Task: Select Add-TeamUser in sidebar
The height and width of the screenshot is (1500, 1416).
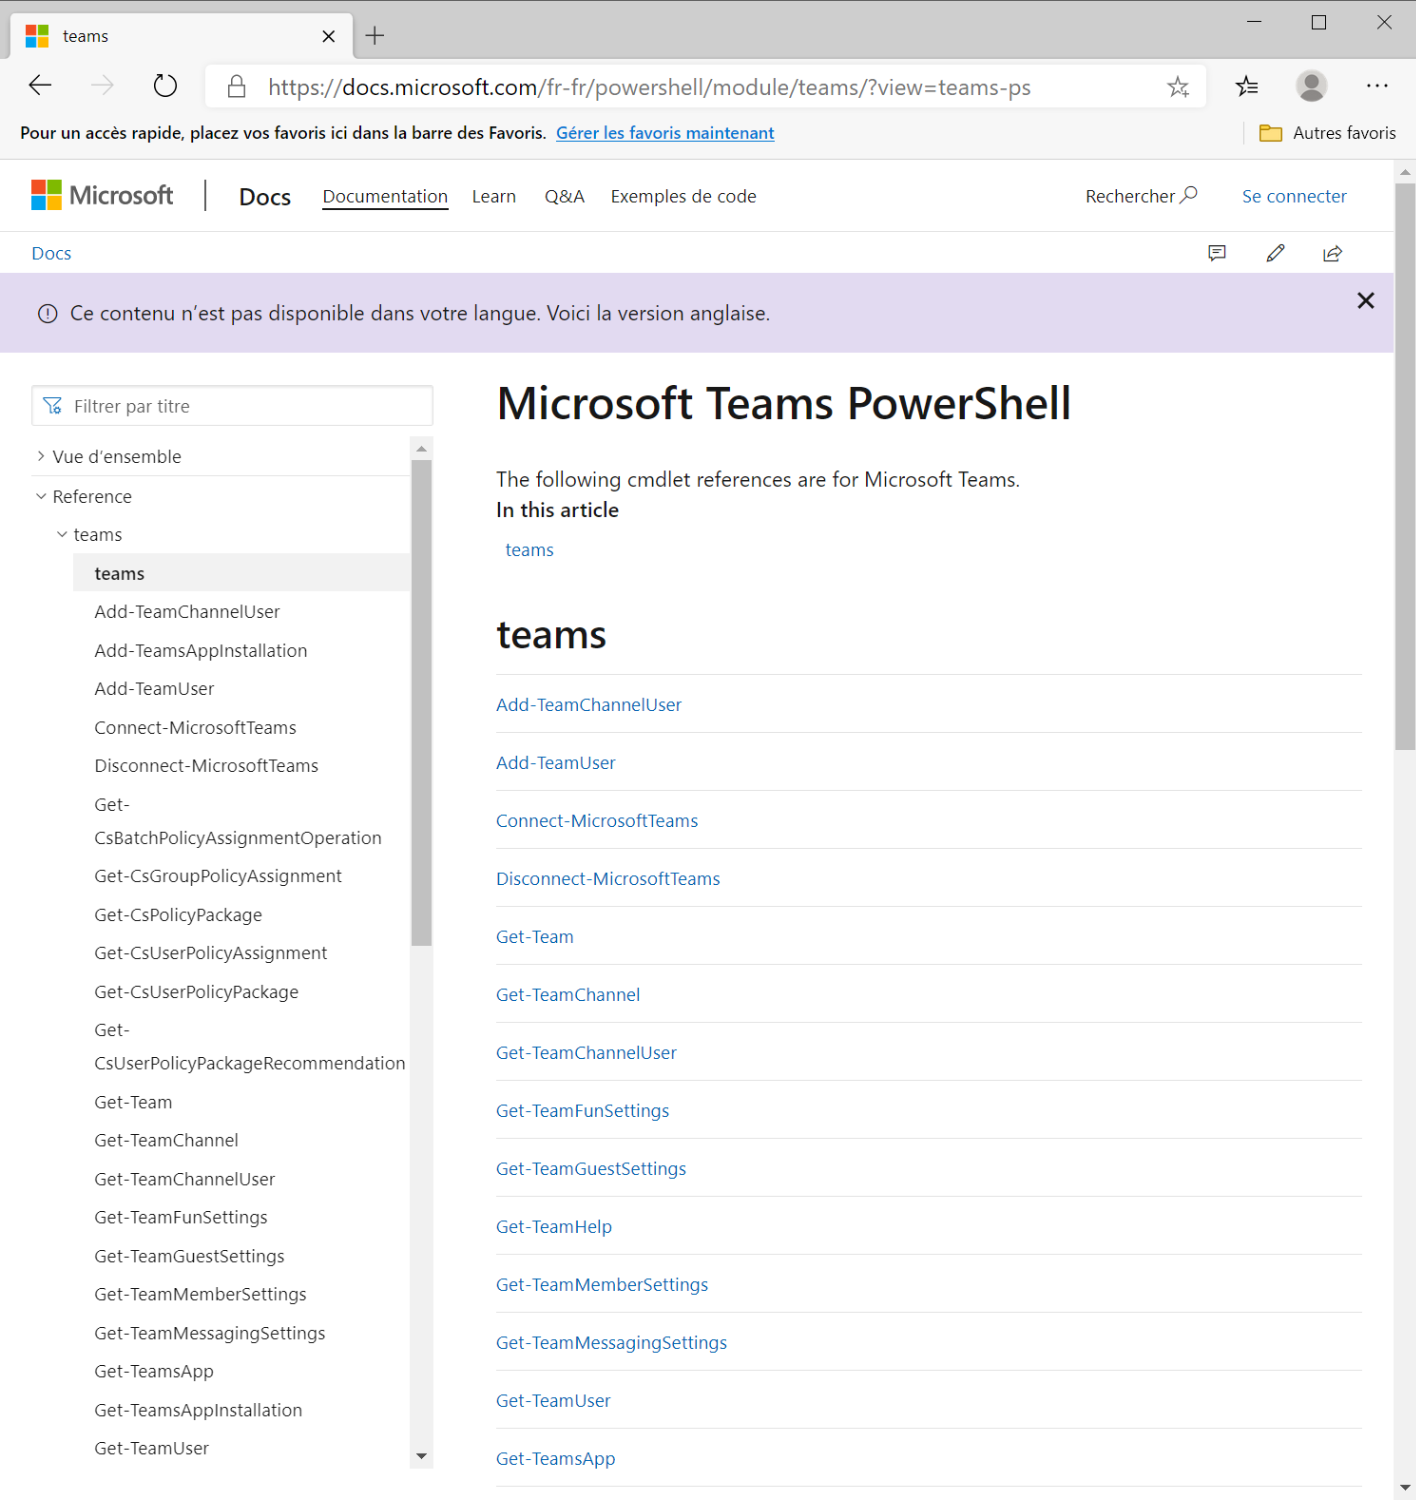Action: 154,689
